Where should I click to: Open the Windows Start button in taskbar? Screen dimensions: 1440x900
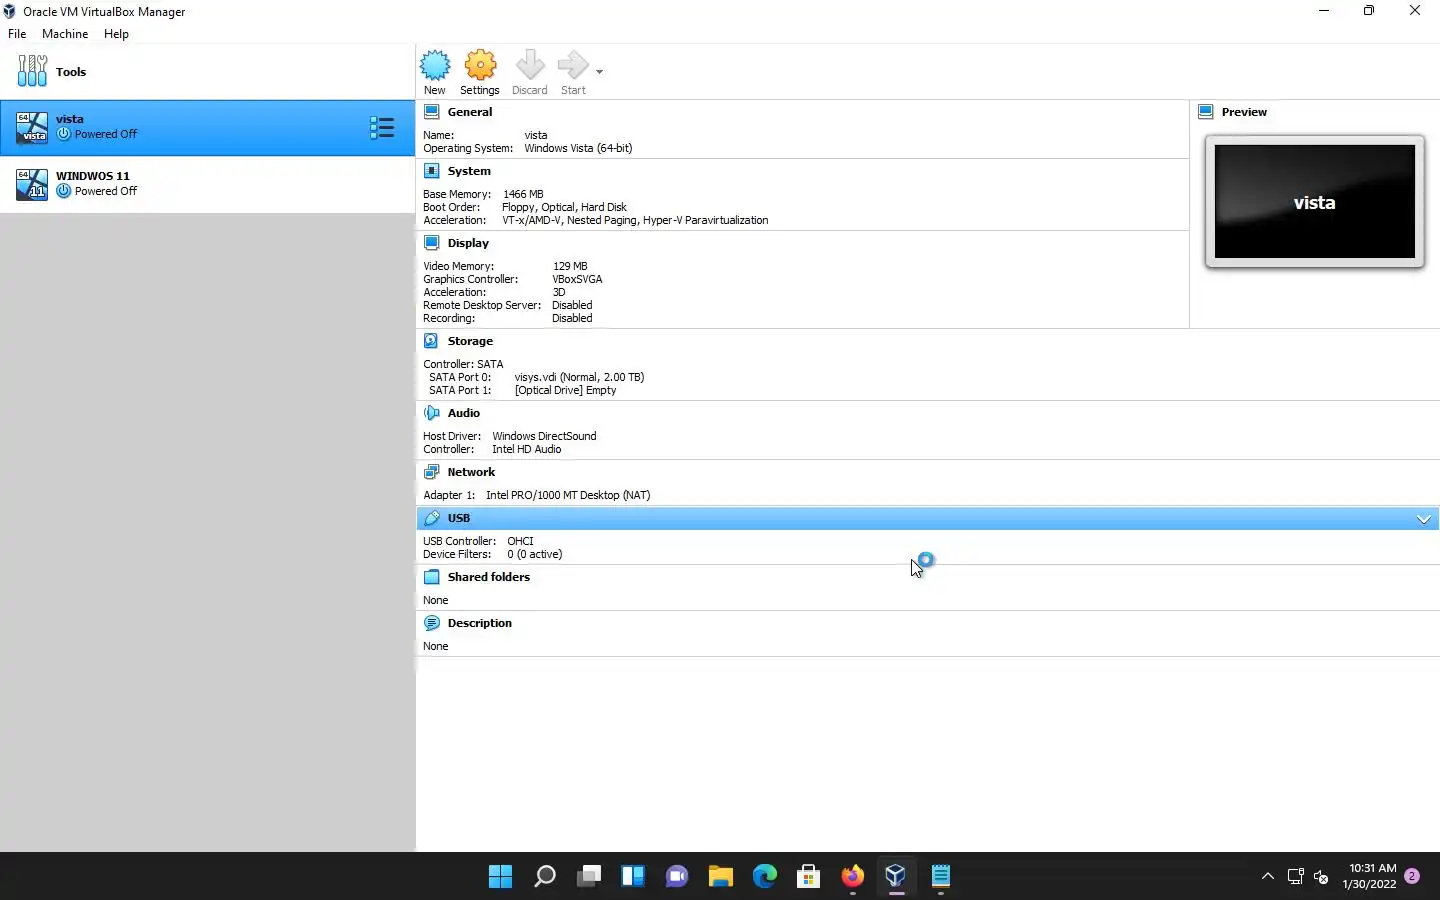pyautogui.click(x=501, y=877)
